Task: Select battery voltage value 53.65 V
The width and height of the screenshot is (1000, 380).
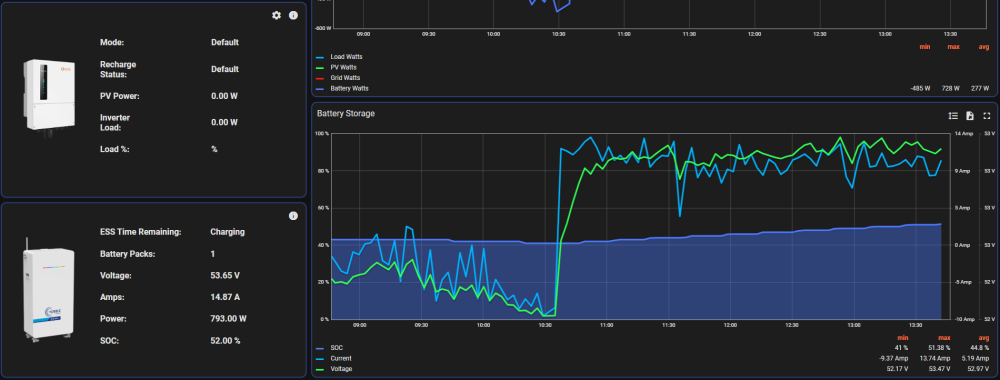Action: 225,275
